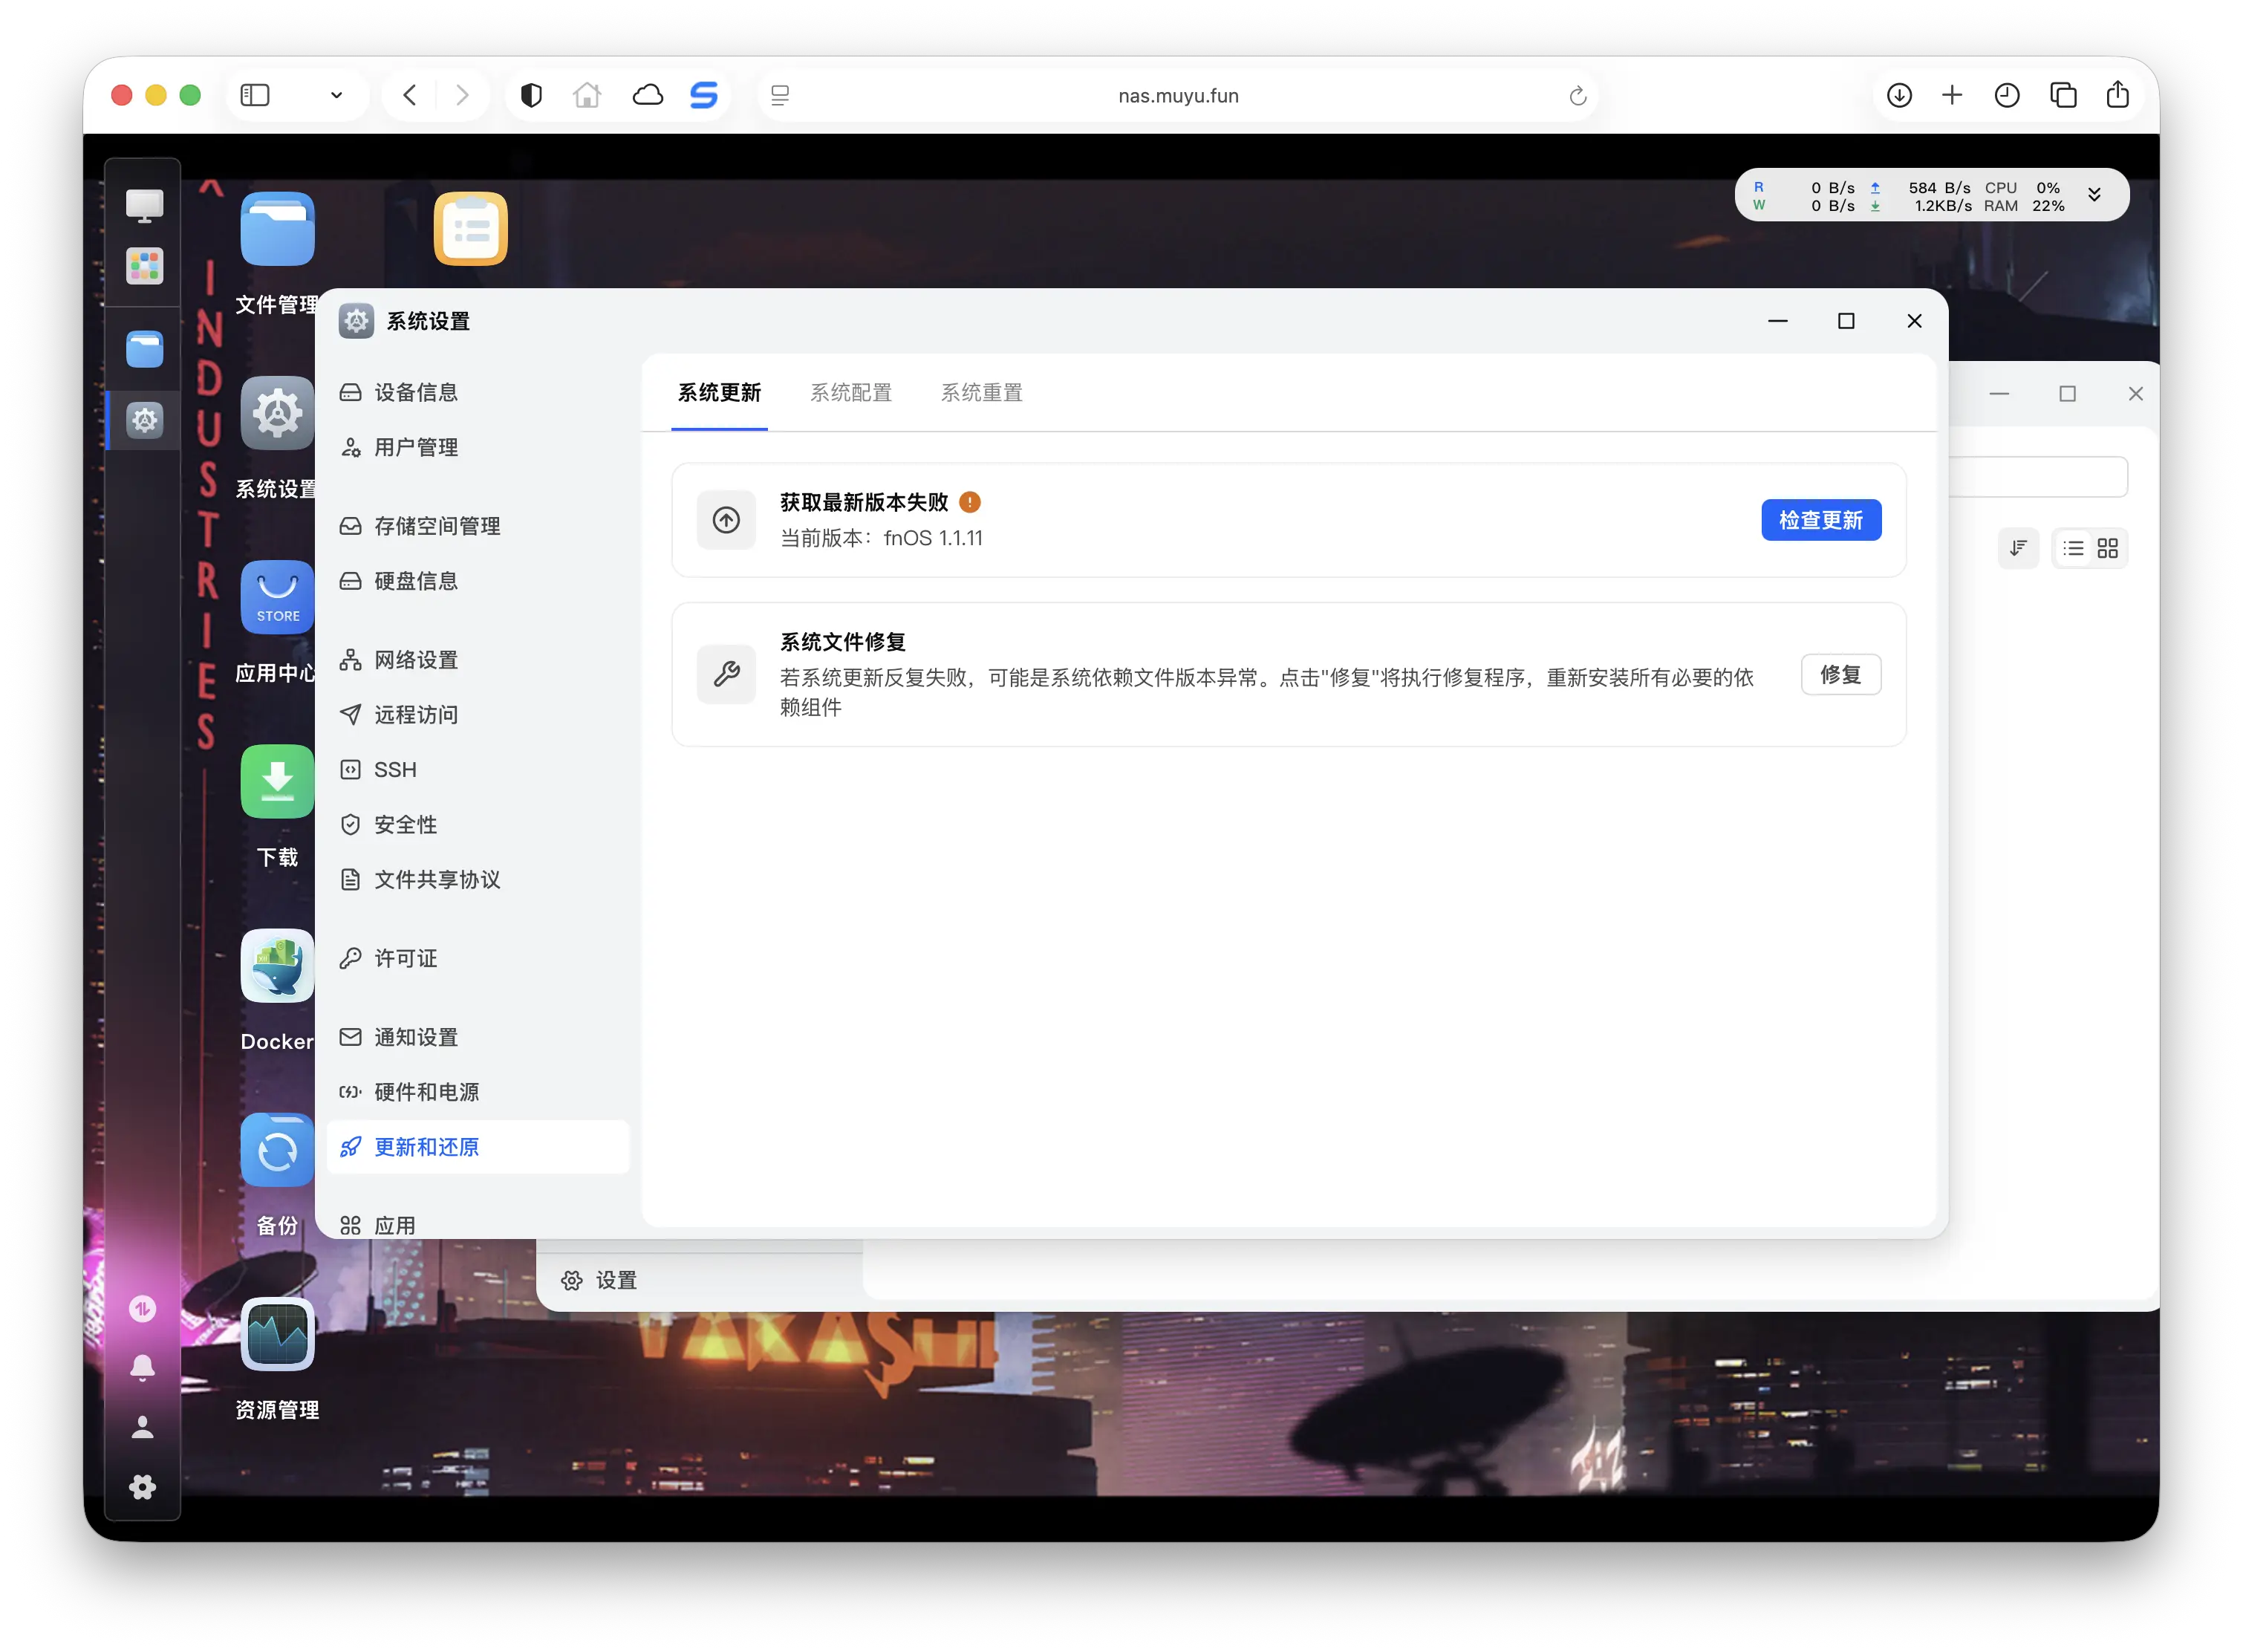Open the 文件管理 file manager
2243x1652 pixels.
[x=277, y=229]
